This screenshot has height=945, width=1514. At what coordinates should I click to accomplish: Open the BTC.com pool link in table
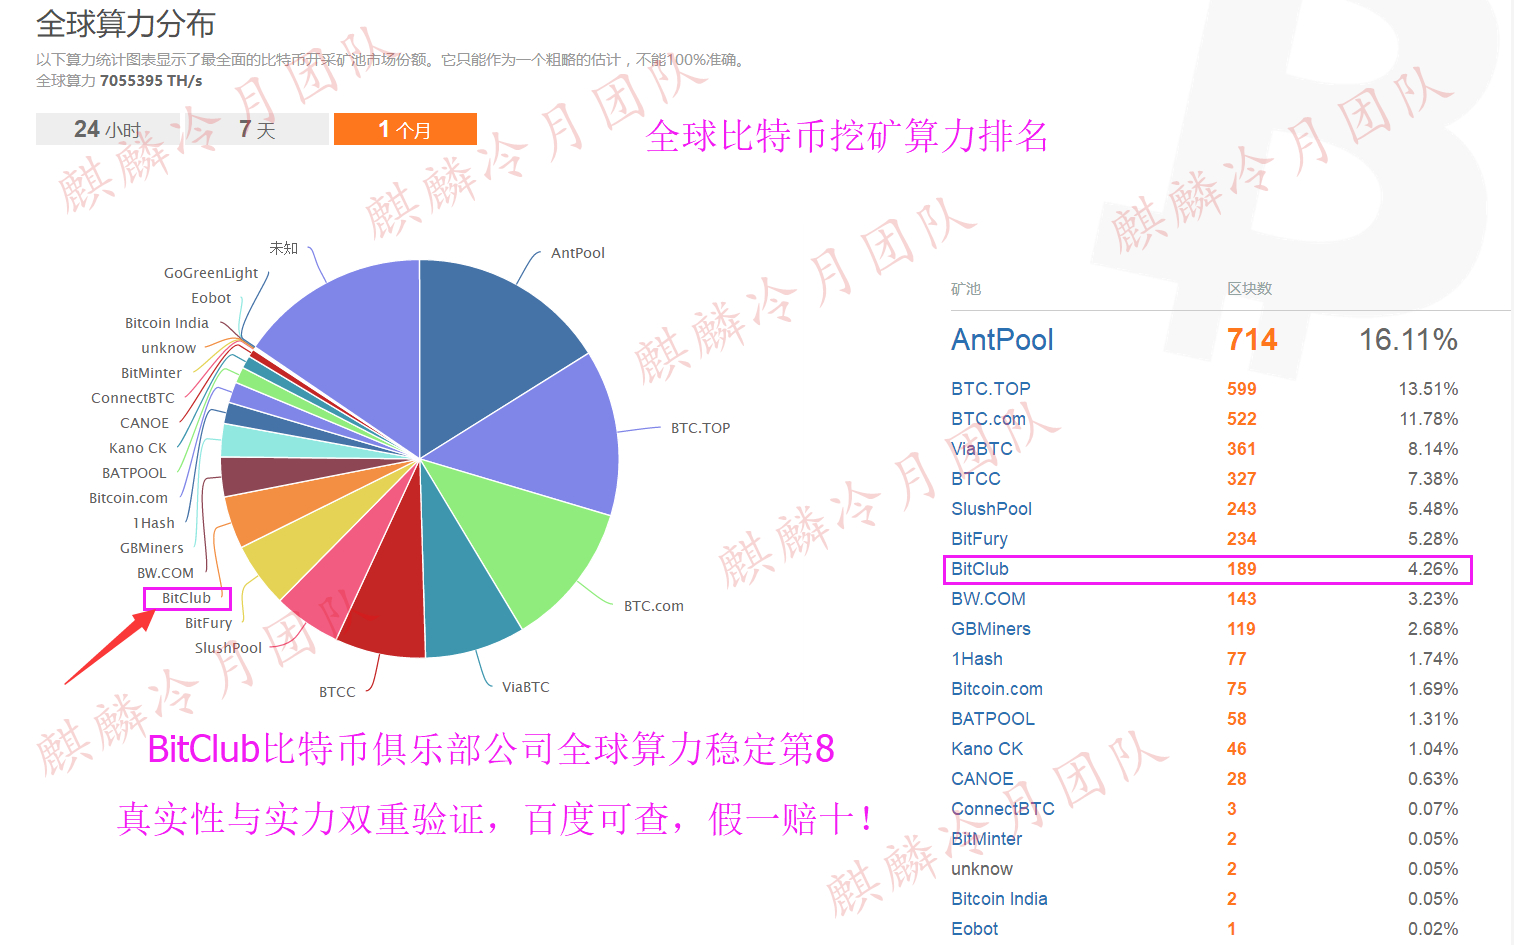[x=988, y=419]
